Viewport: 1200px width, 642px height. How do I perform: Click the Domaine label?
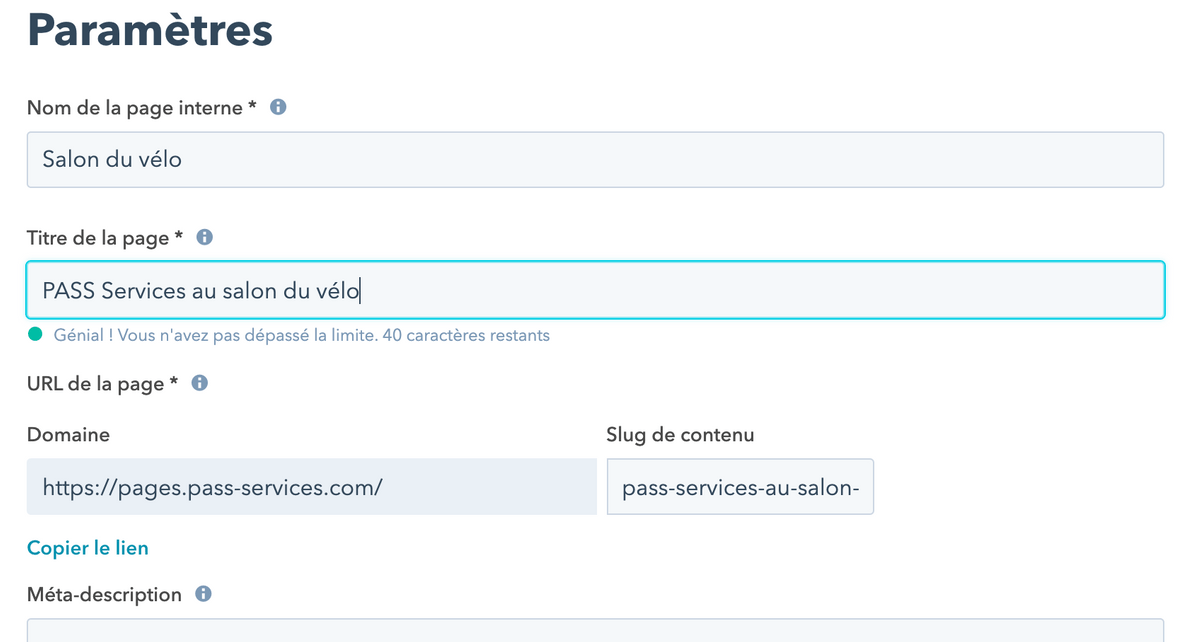[x=68, y=435]
